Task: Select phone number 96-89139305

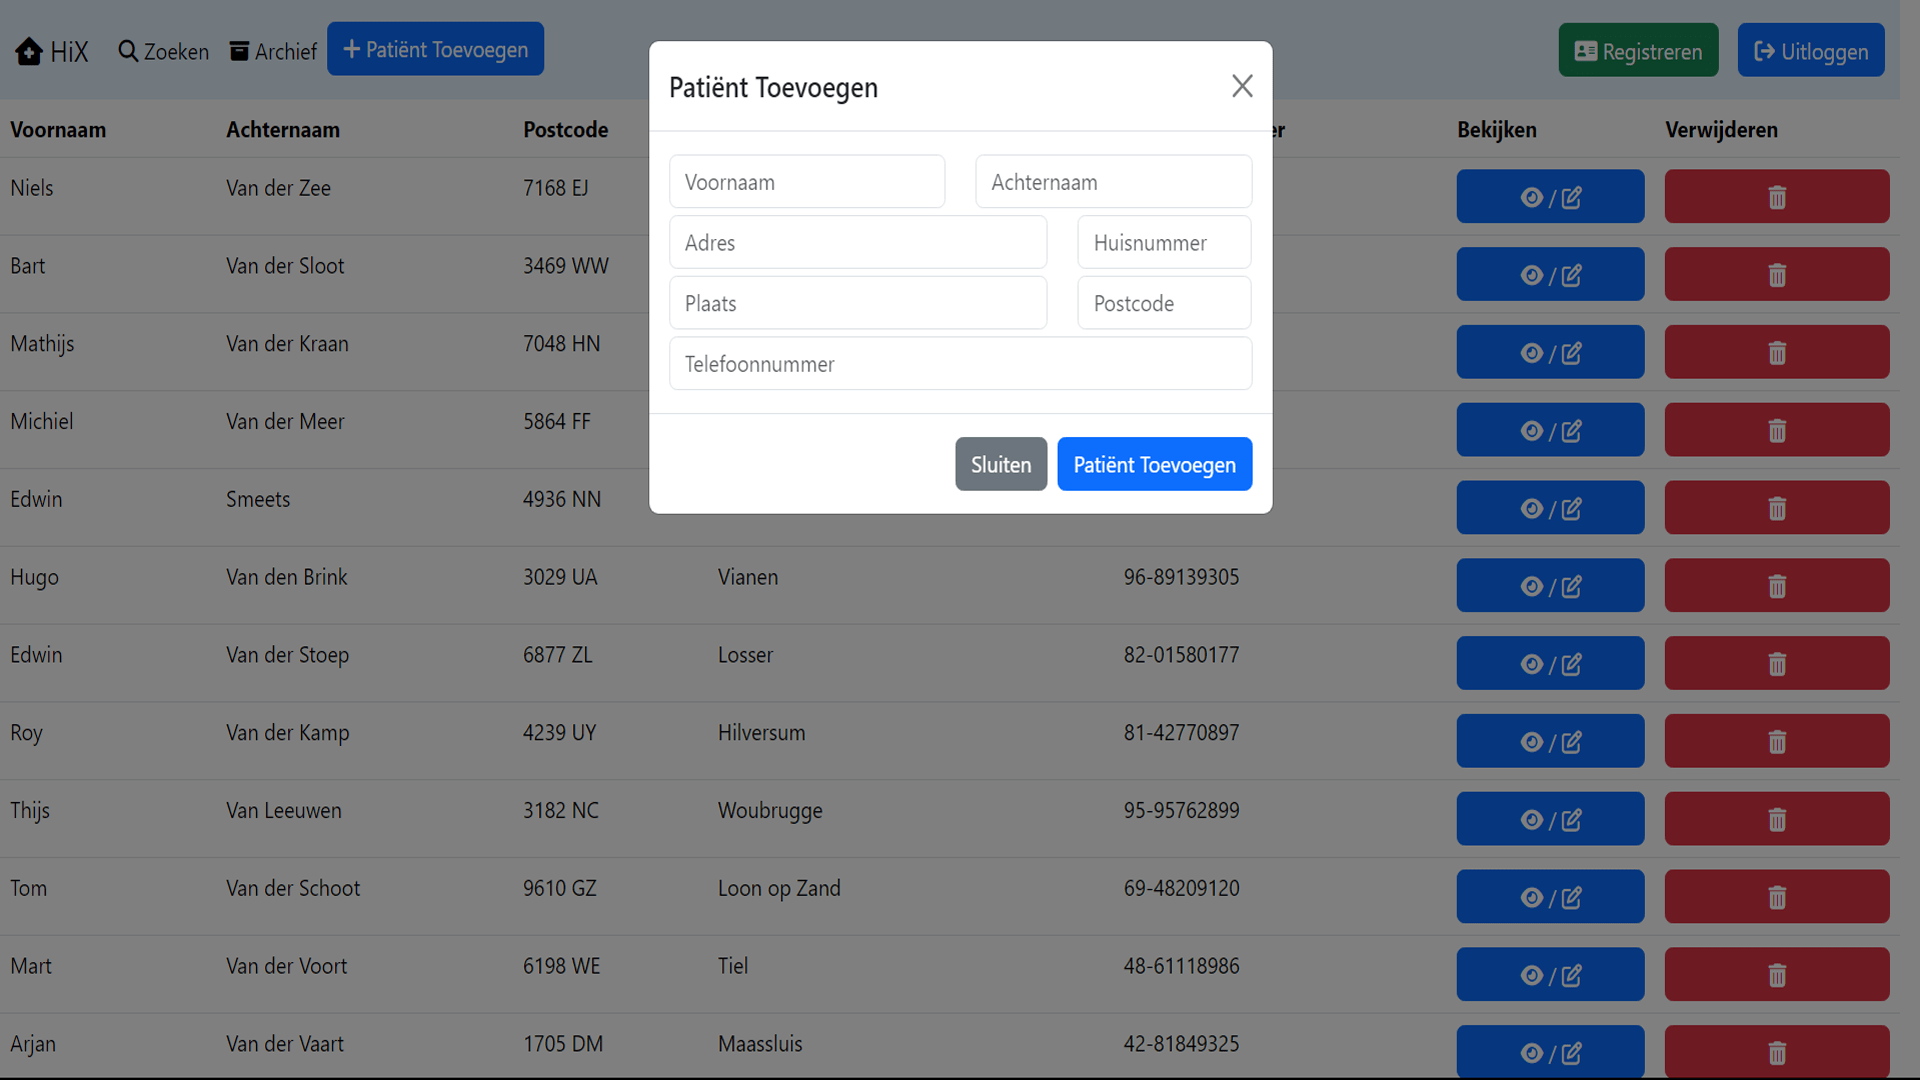Action: click(1181, 577)
